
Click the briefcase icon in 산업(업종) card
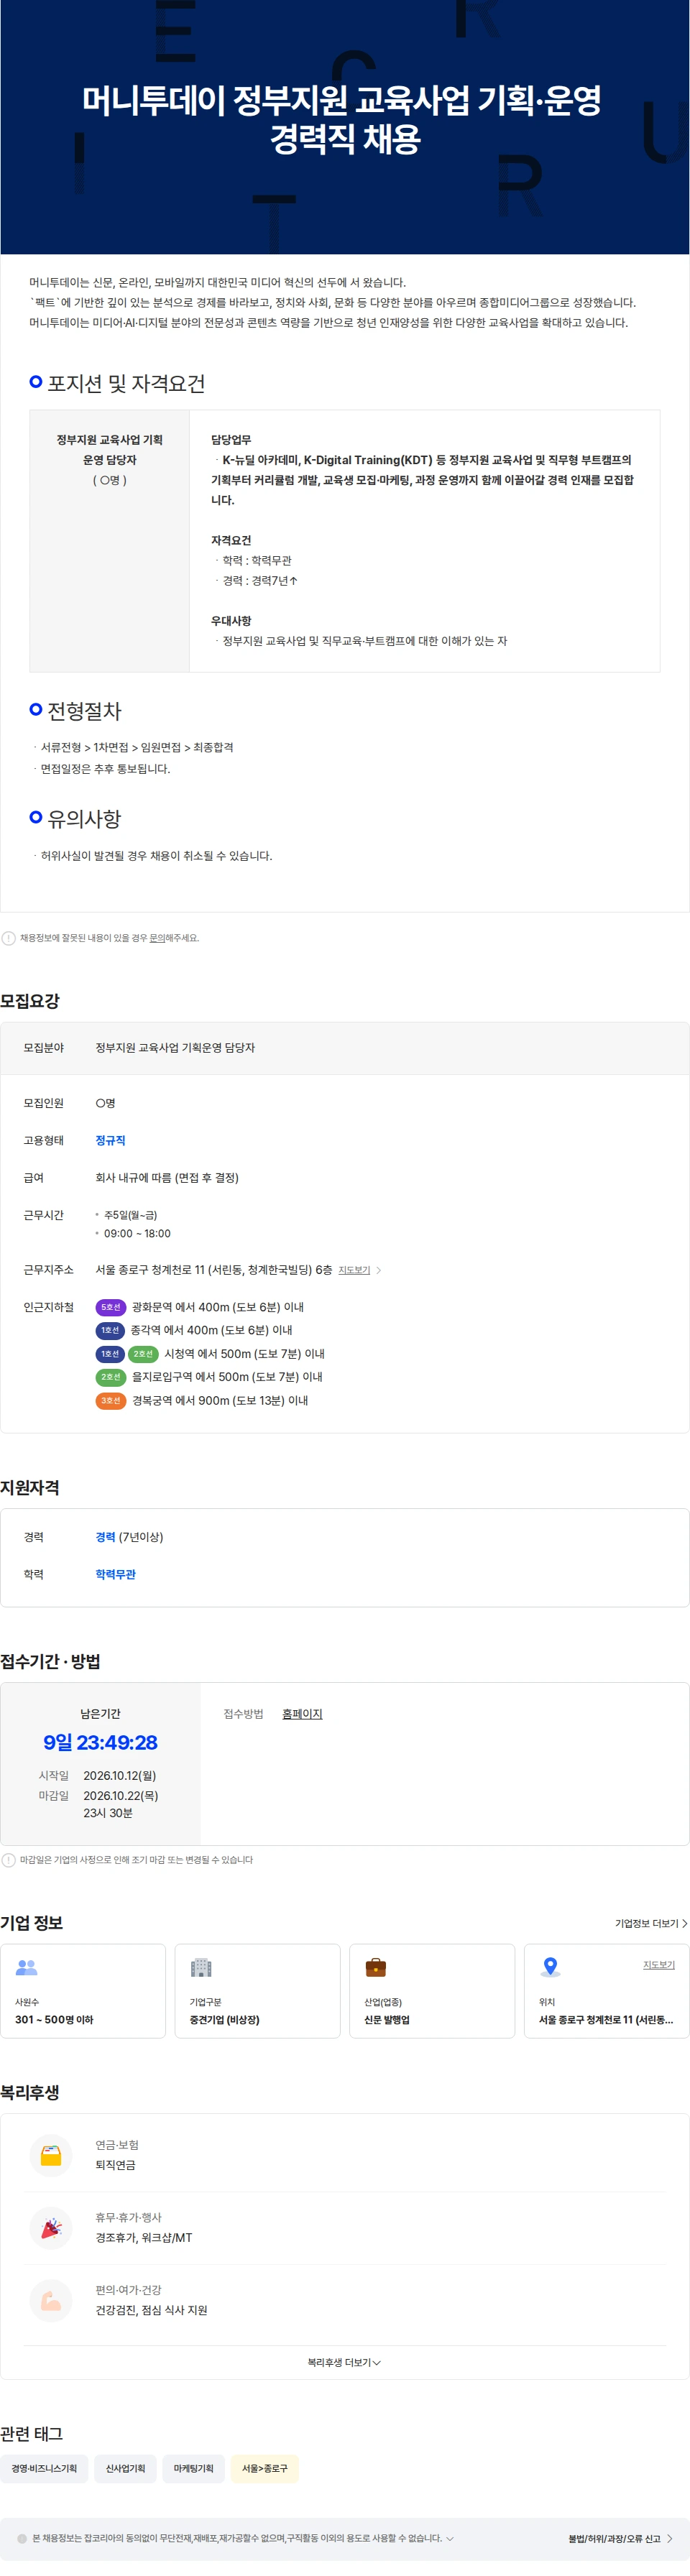coord(376,1967)
